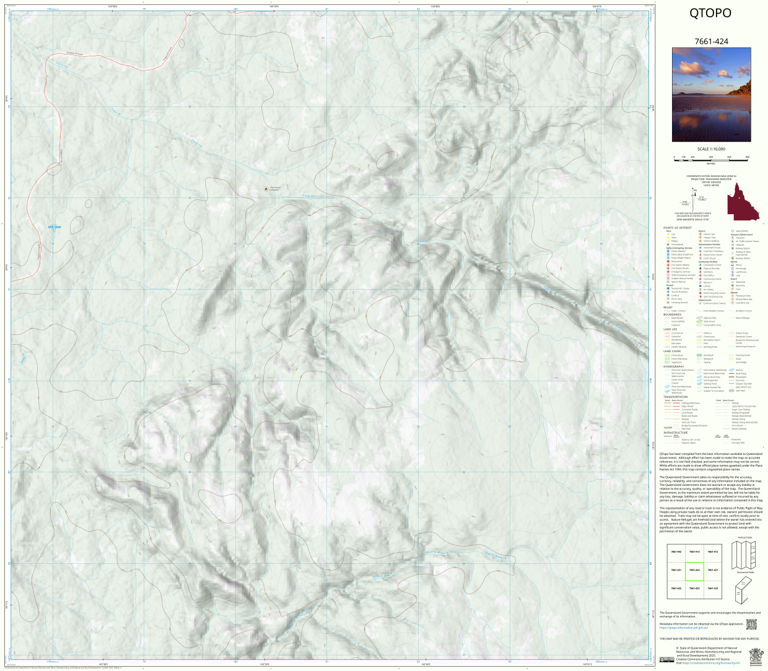Click the QR code
The width and height of the screenshot is (768, 671).
(x=751, y=624)
